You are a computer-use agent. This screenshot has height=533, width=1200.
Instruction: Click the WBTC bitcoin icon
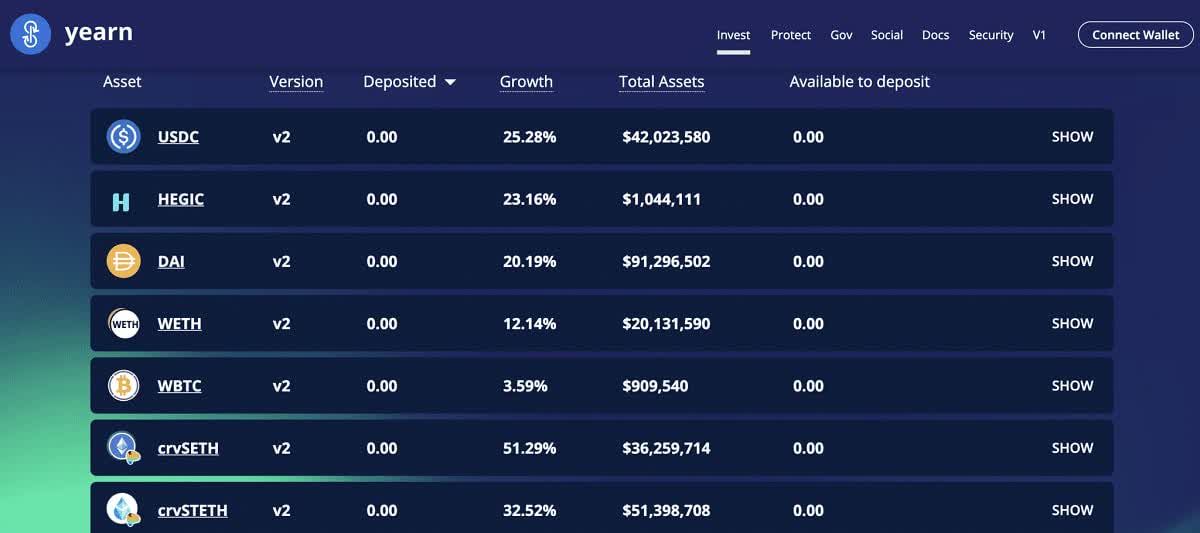[124, 386]
